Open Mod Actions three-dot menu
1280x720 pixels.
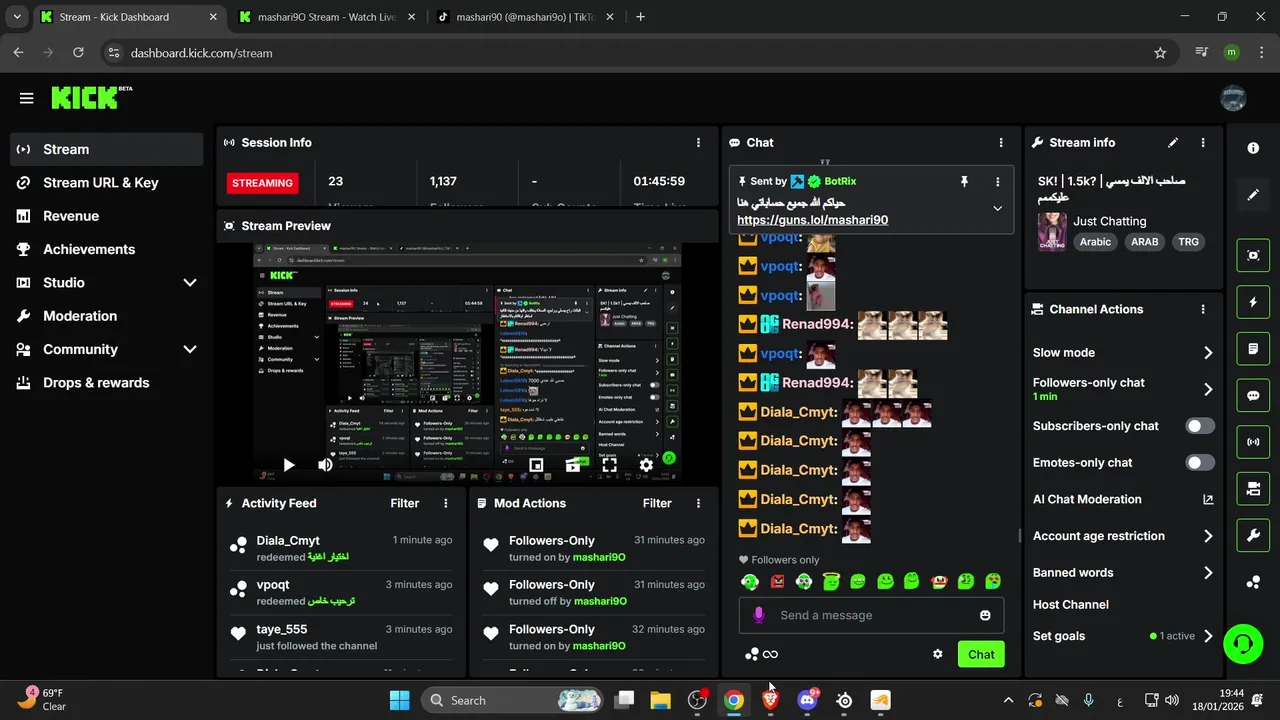698,503
